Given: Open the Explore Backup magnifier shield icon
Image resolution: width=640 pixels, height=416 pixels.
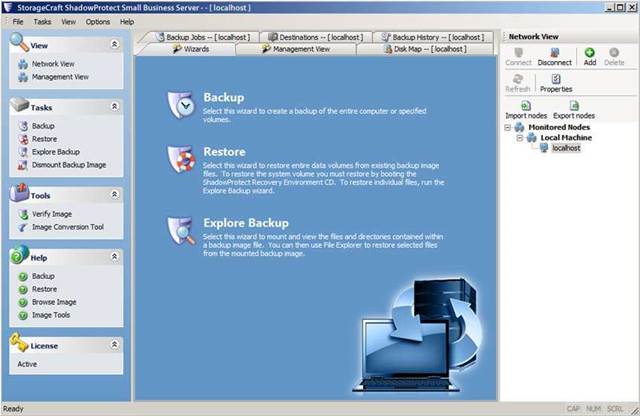Looking at the screenshot, I should [x=181, y=231].
